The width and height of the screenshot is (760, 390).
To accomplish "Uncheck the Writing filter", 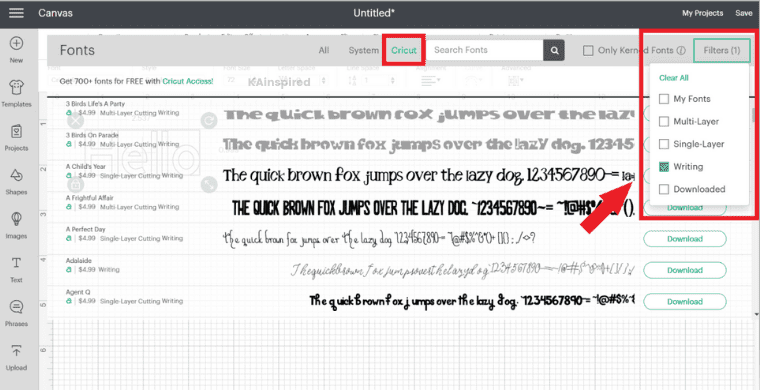I will click(x=664, y=167).
